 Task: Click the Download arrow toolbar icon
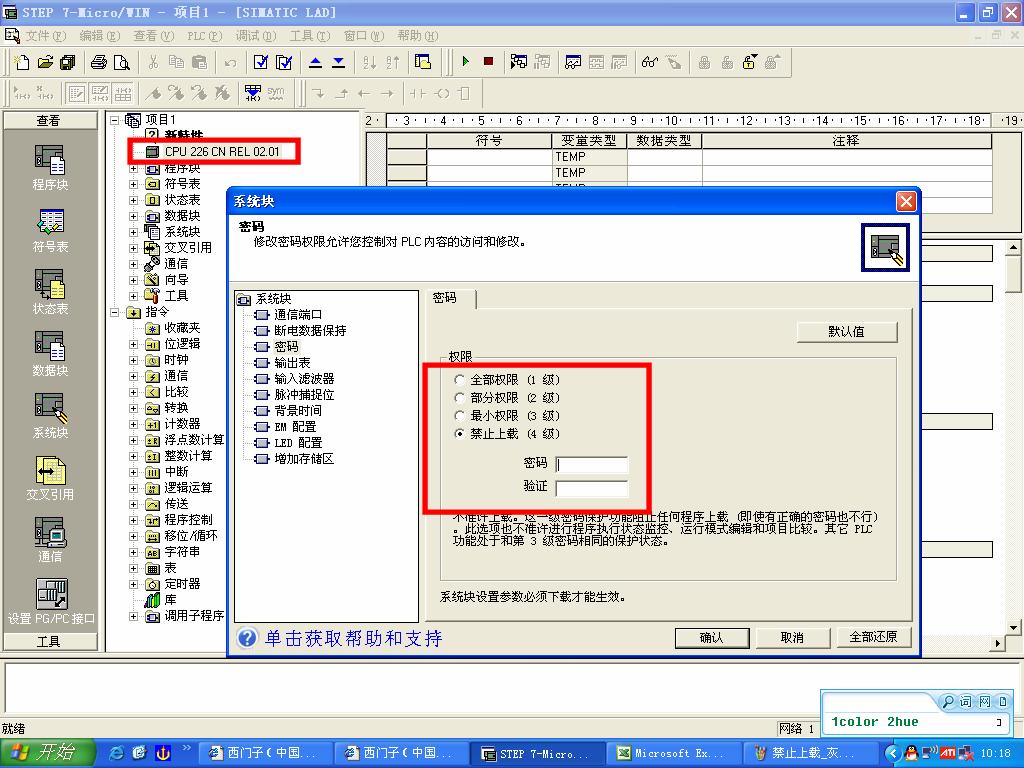[338, 62]
